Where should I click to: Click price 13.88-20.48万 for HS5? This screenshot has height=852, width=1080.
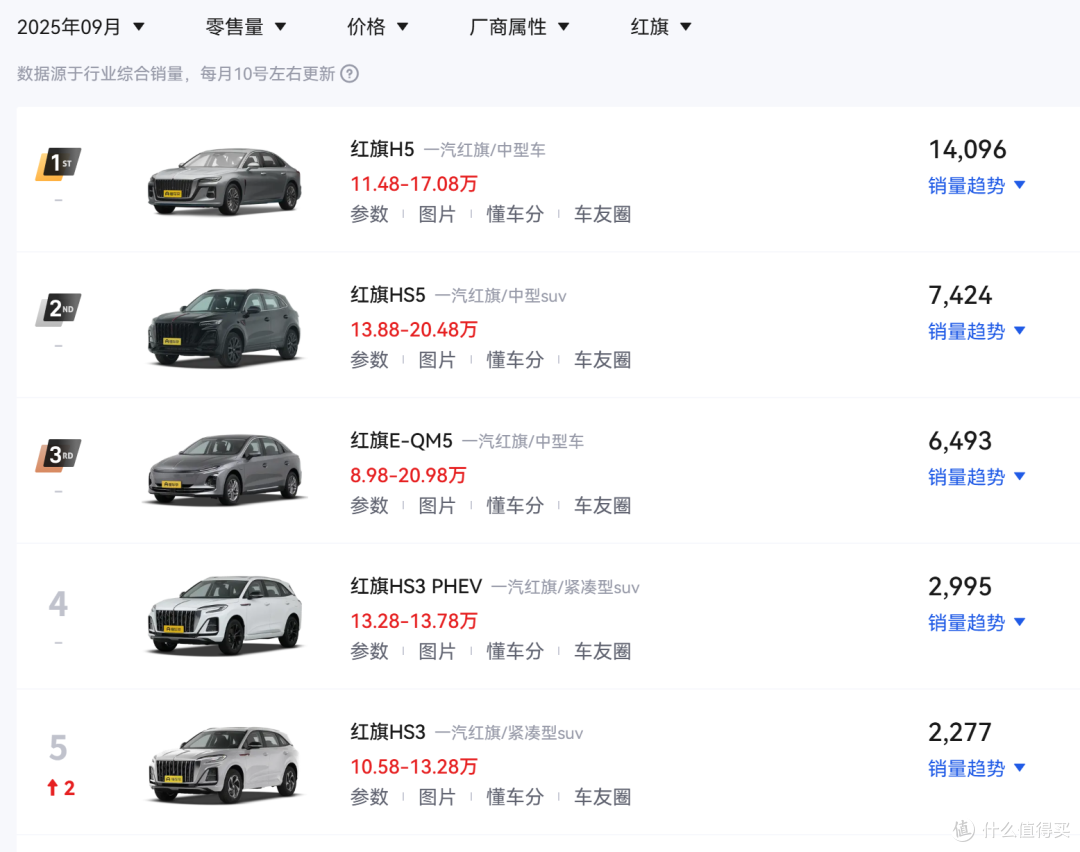point(414,330)
